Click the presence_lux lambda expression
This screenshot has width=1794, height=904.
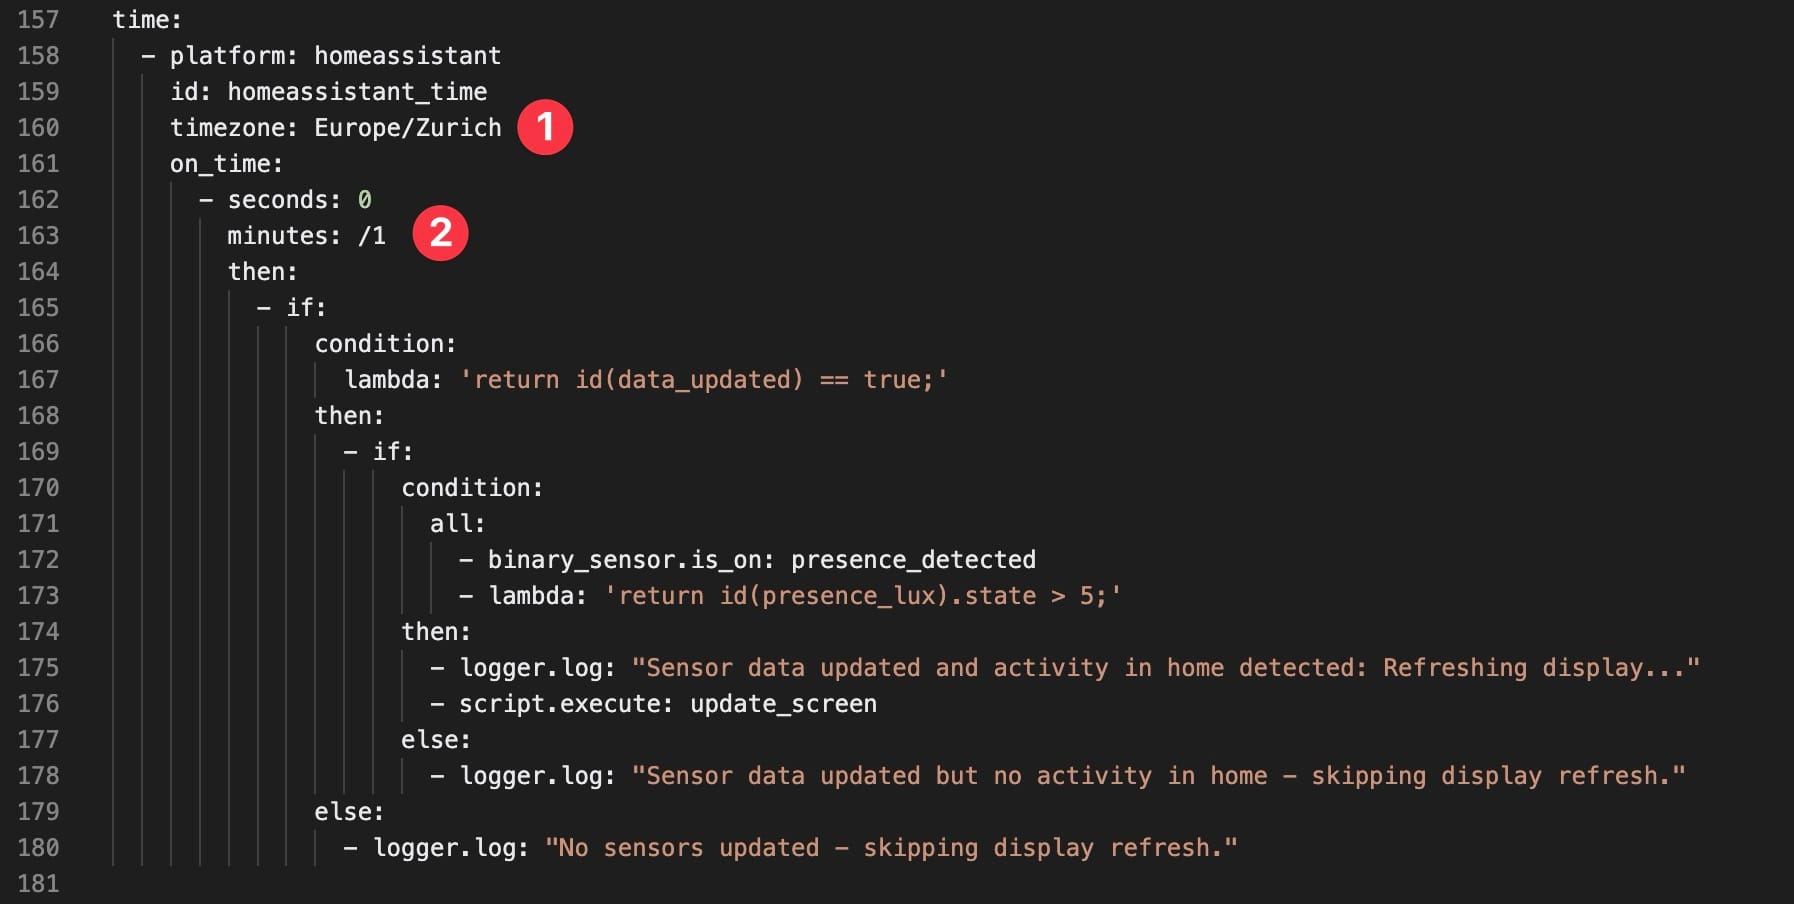[863, 596]
